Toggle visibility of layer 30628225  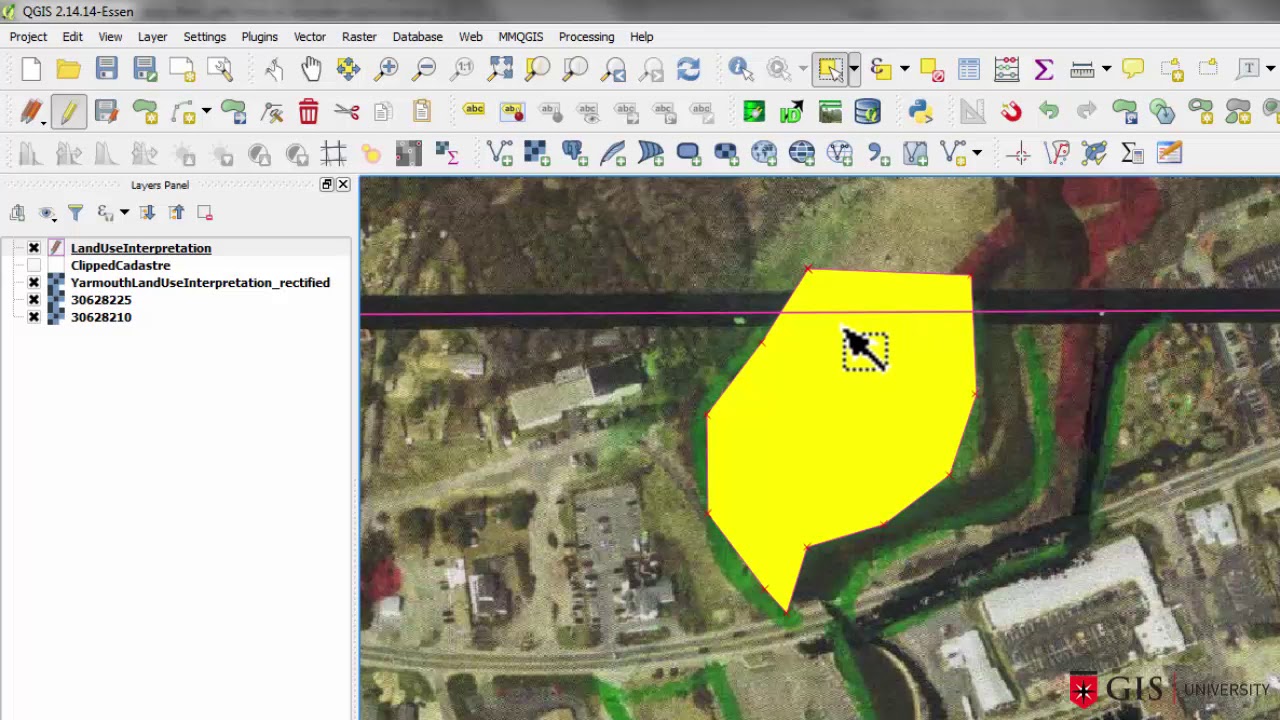[x=34, y=300]
